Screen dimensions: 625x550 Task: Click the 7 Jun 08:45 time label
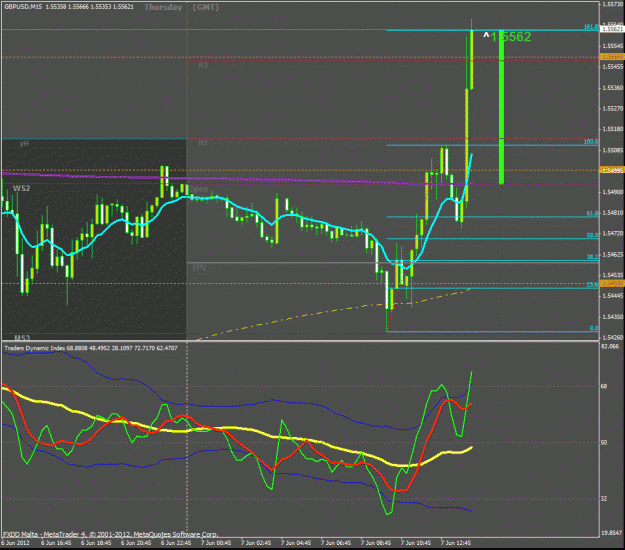coord(376,543)
